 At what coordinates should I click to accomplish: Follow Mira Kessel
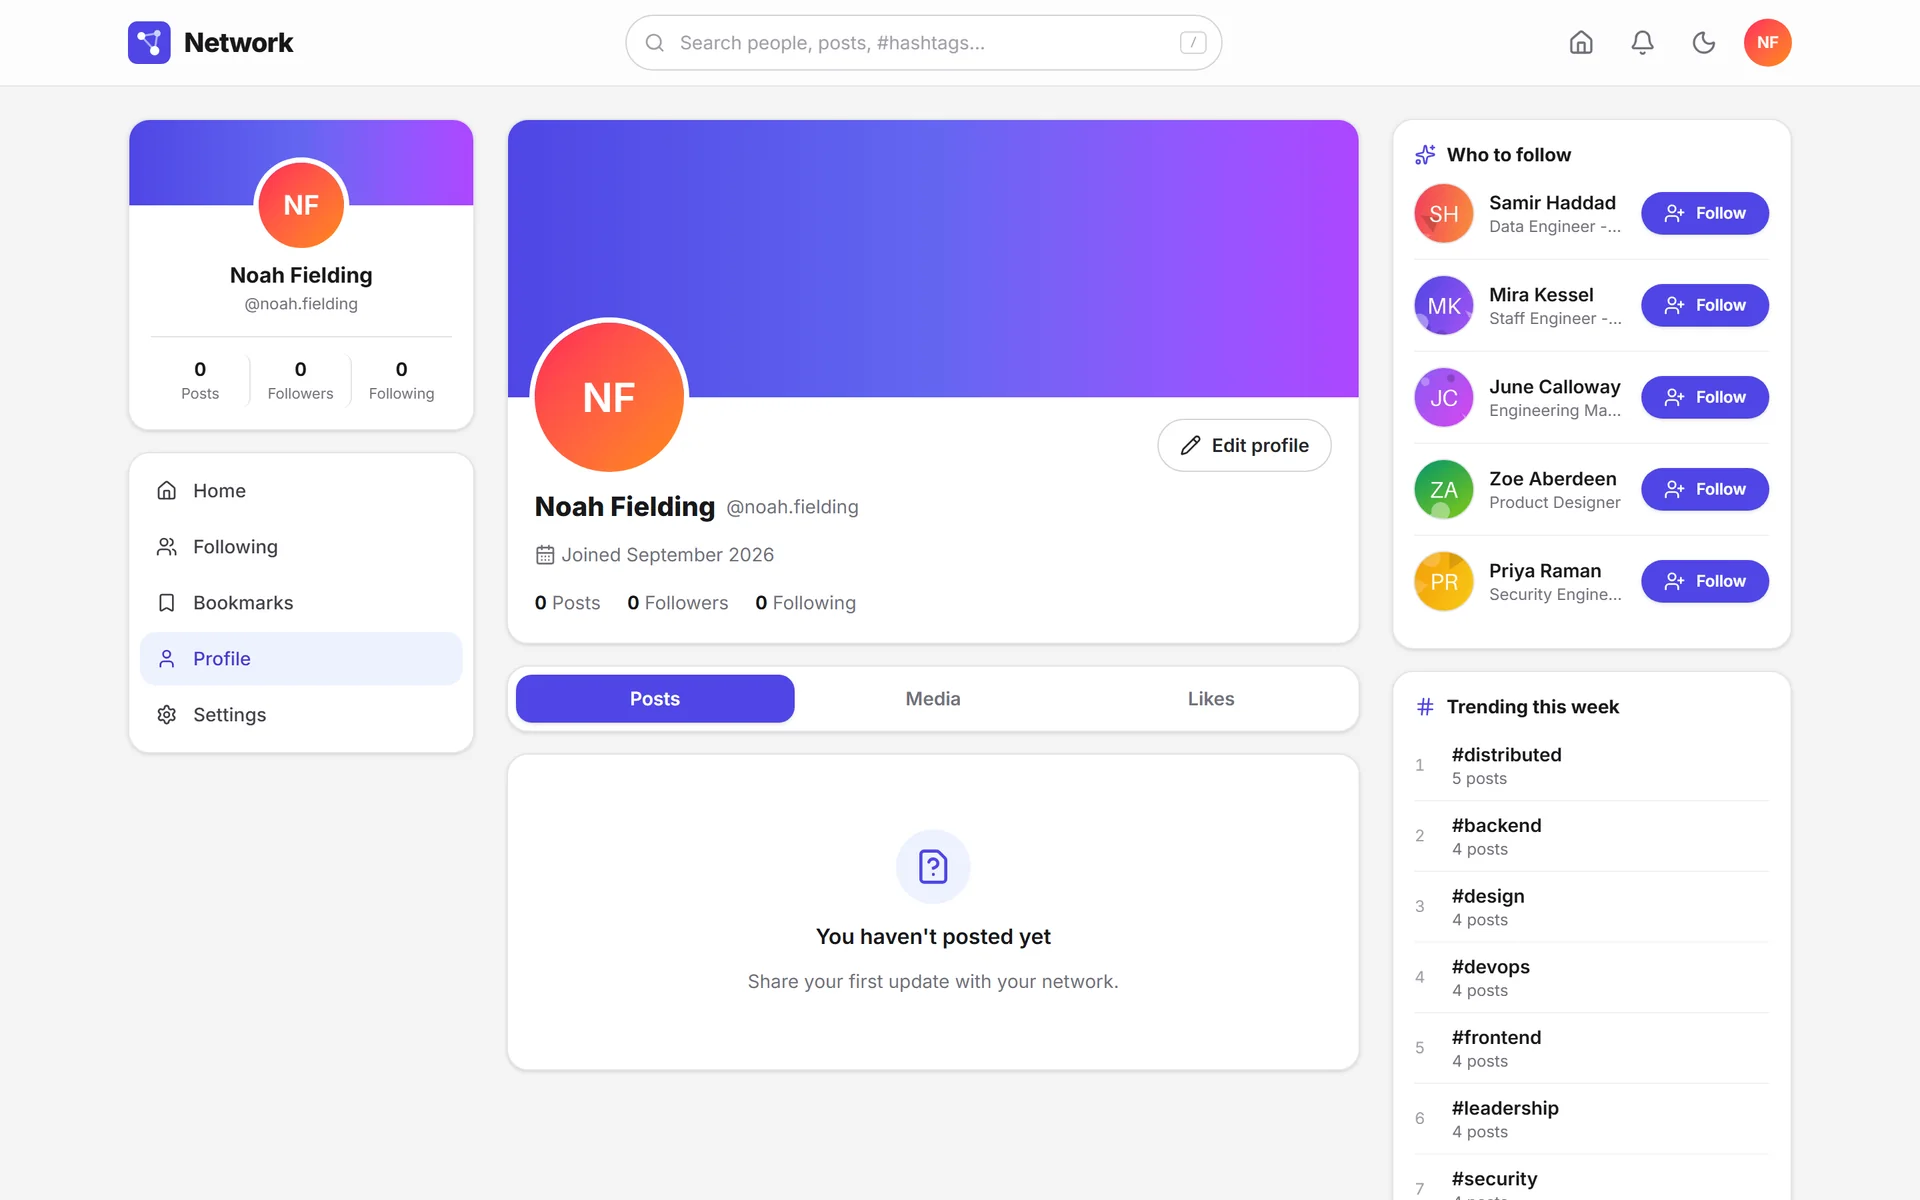(1705, 306)
